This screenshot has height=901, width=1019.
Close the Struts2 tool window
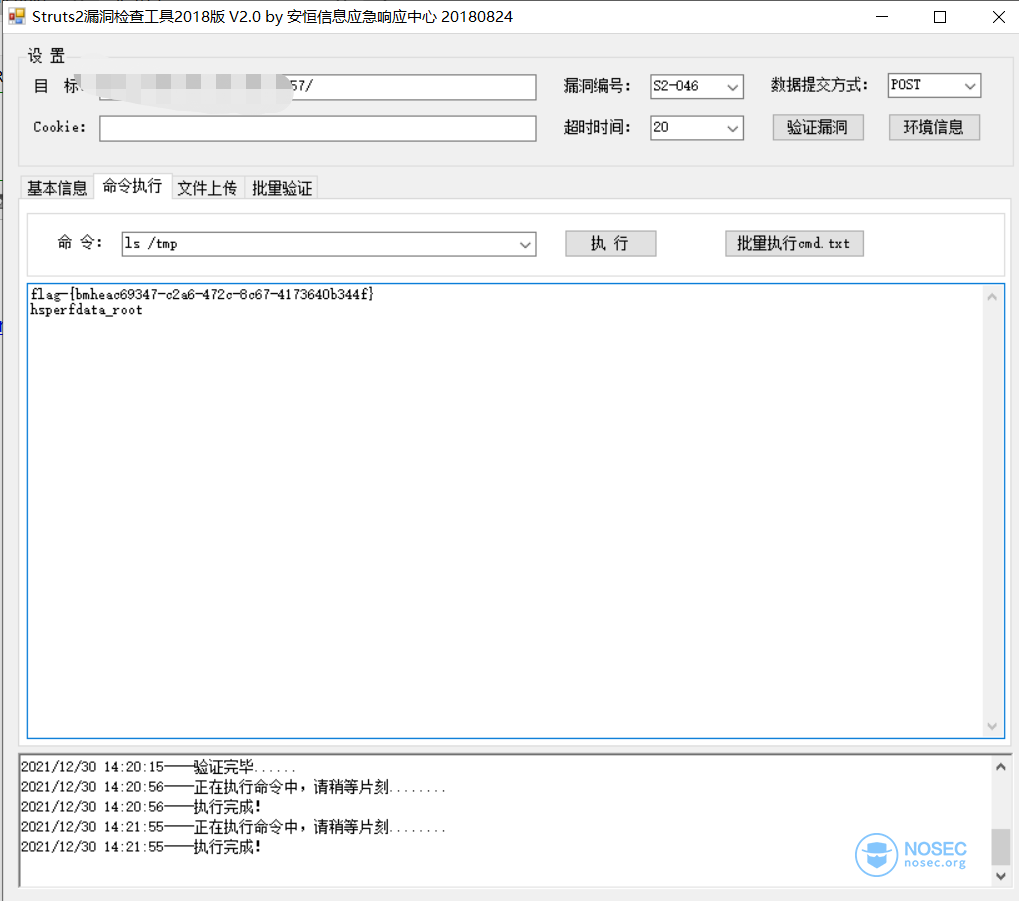pos(999,16)
